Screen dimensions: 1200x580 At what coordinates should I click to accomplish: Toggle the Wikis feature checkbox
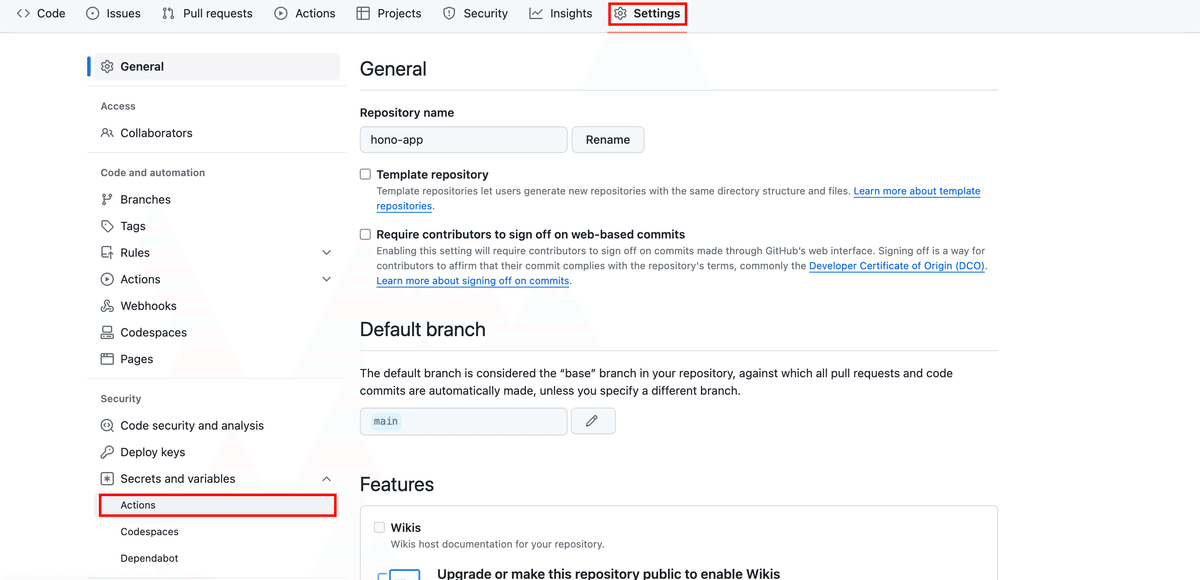point(379,527)
